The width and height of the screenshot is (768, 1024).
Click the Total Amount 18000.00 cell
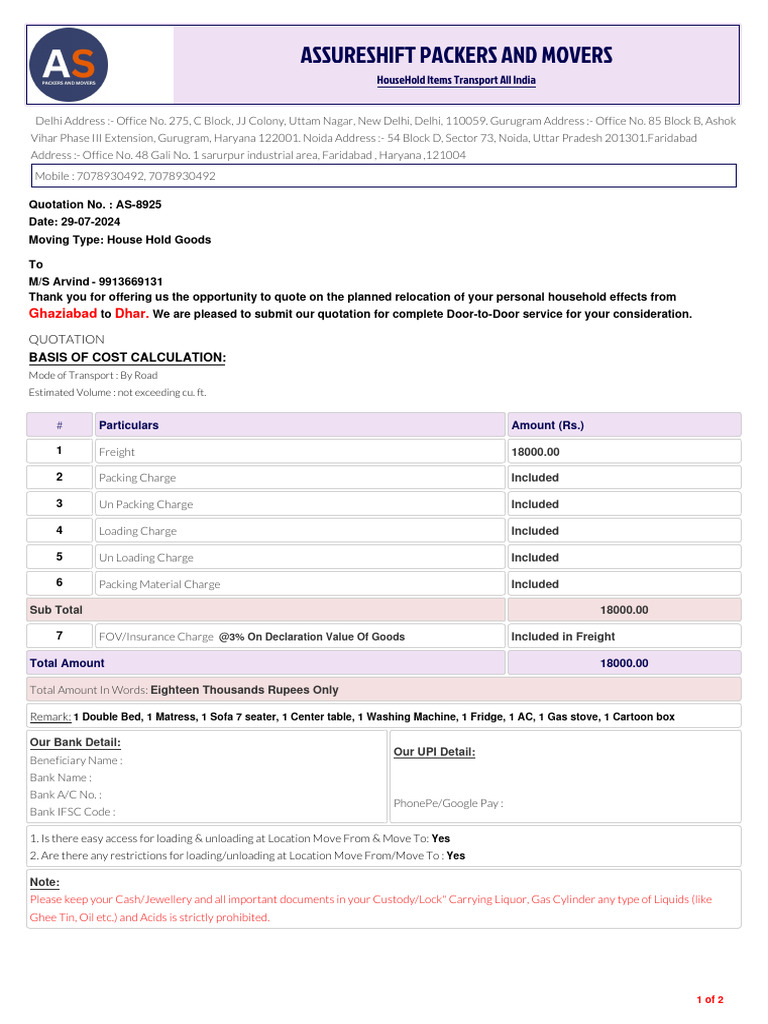tap(624, 663)
